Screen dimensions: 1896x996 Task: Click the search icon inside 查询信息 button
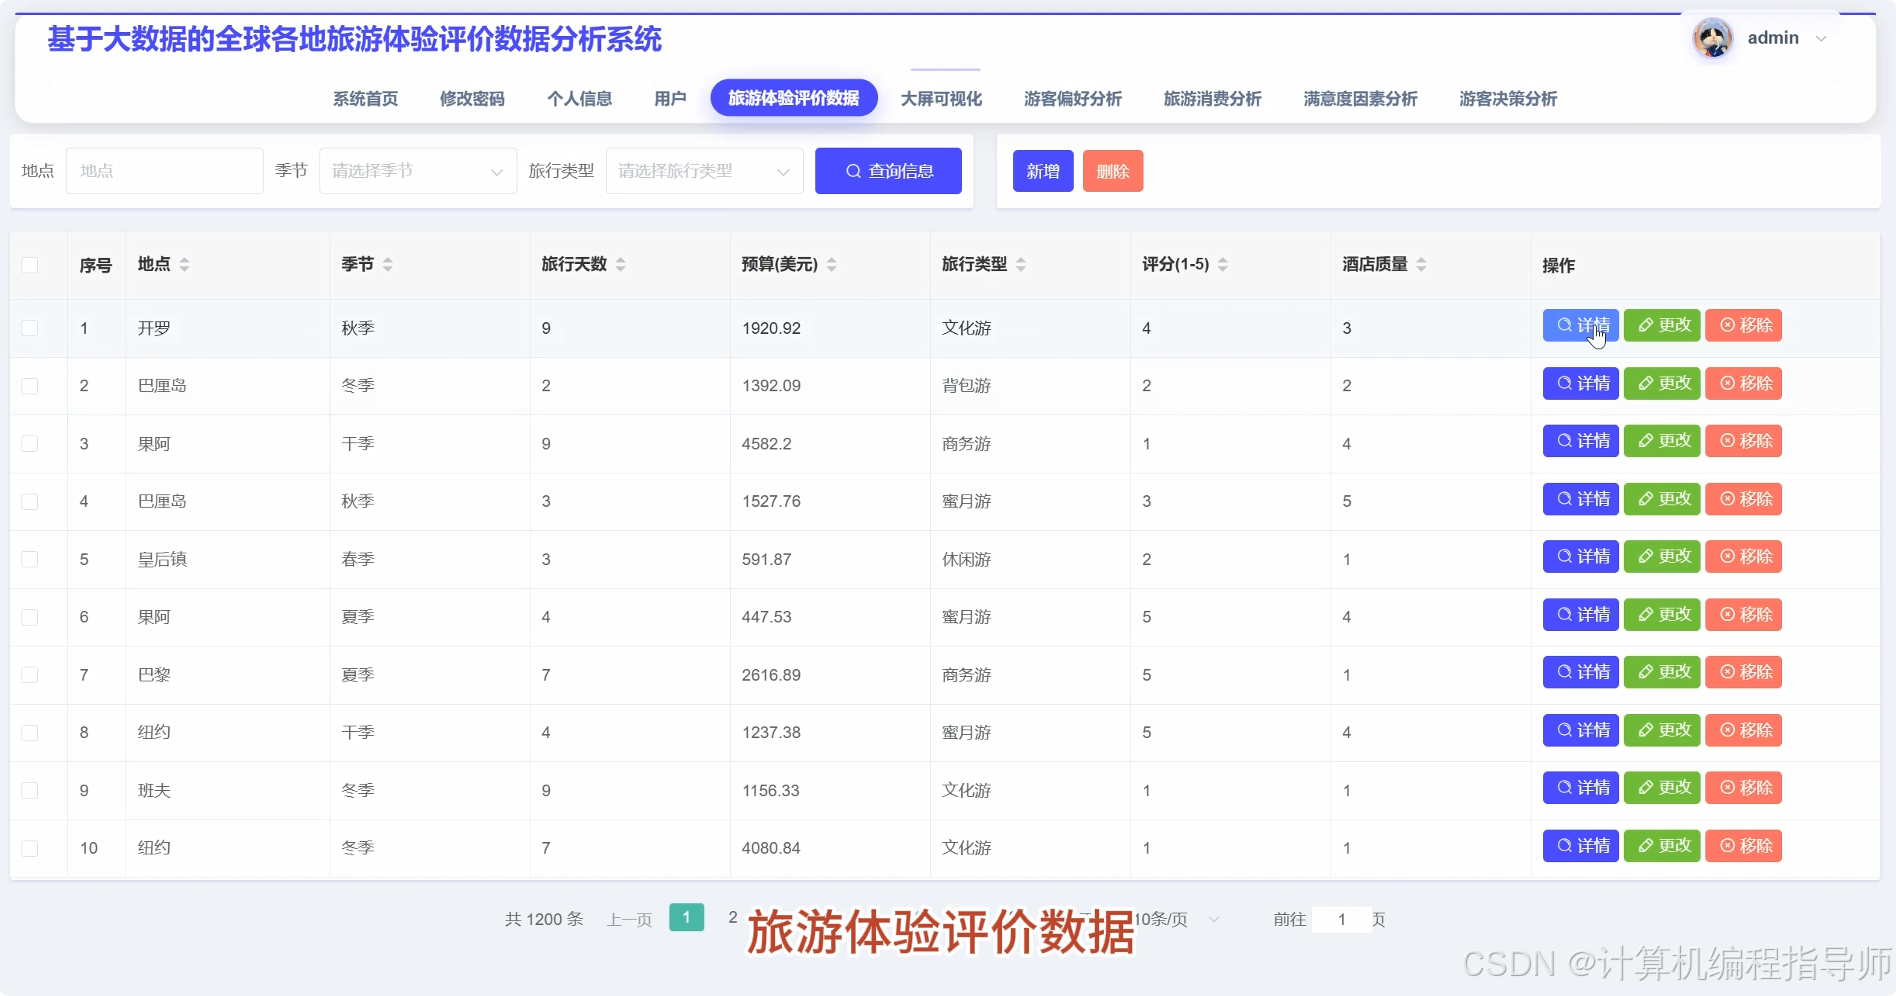tap(853, 171)
